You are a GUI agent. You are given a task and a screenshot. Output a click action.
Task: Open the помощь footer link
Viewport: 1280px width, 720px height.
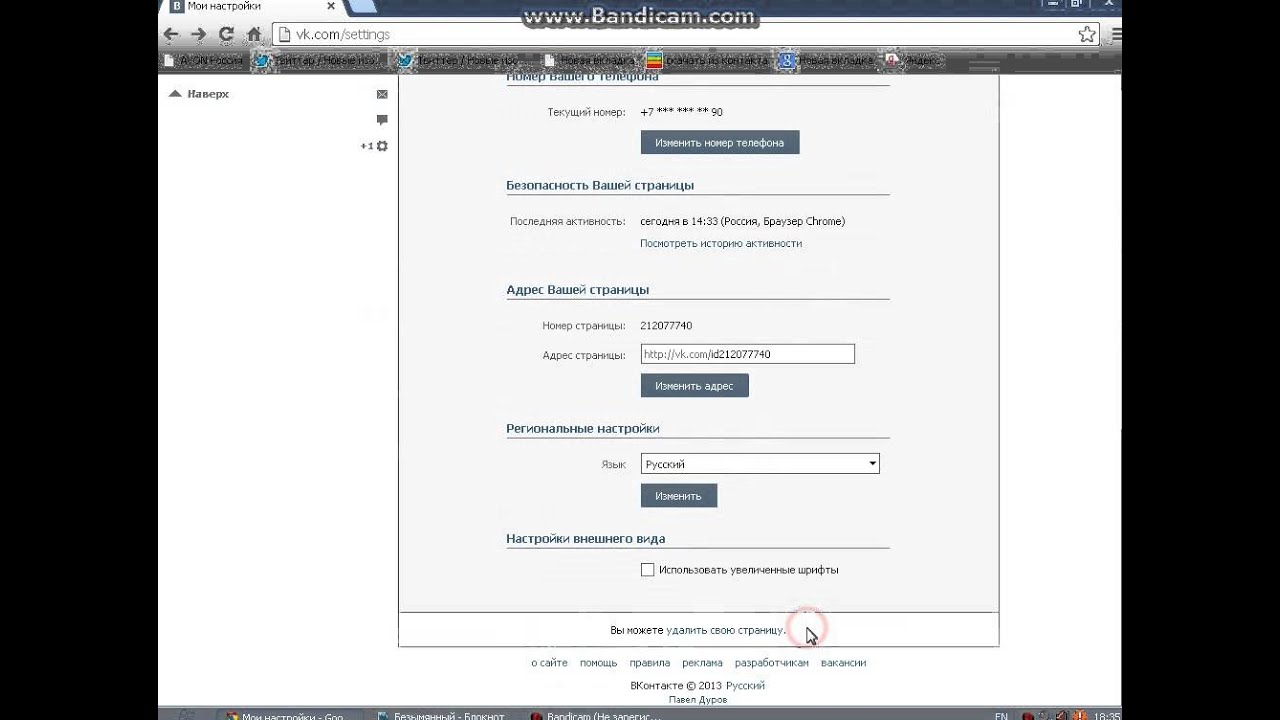pyautogui.click(x=598, y=662)
